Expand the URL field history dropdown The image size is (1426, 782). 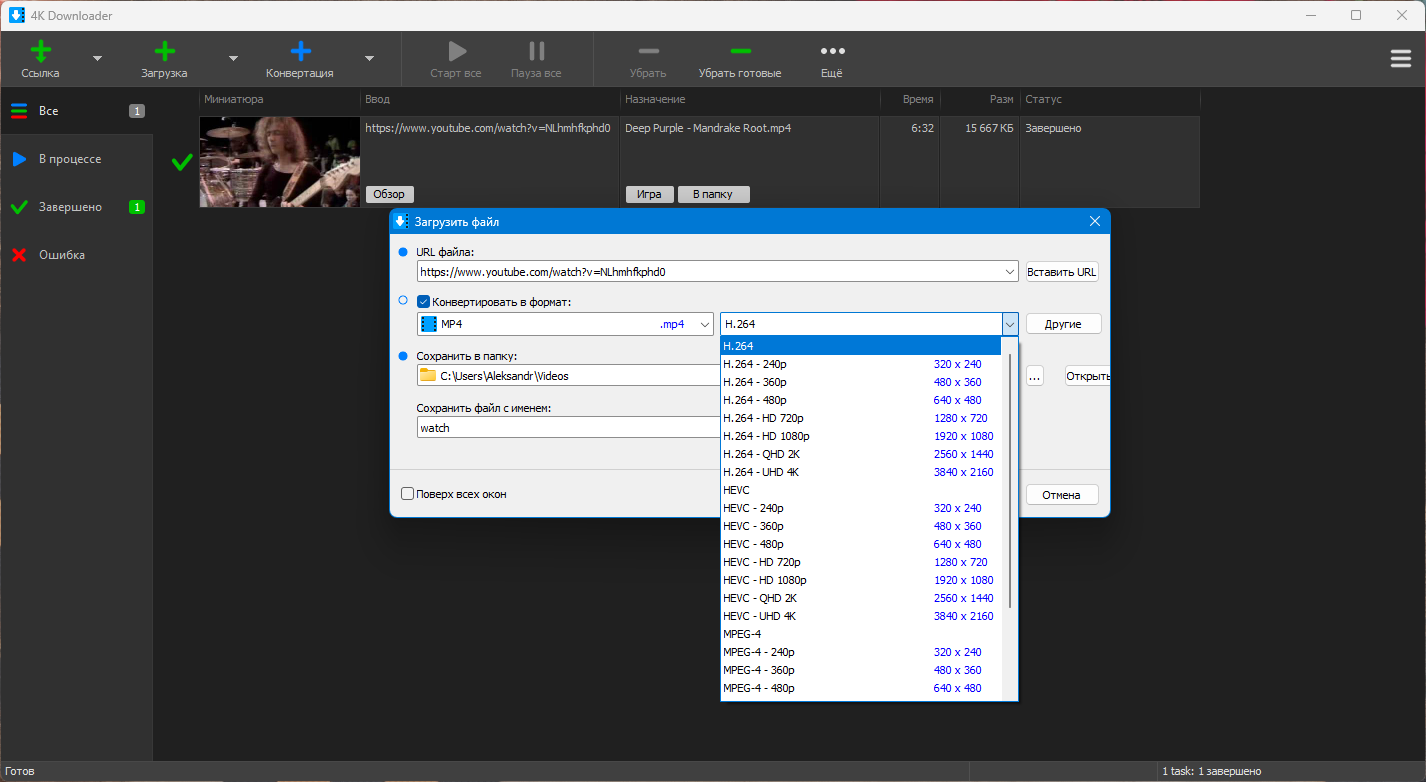[x=1009, y=271]
